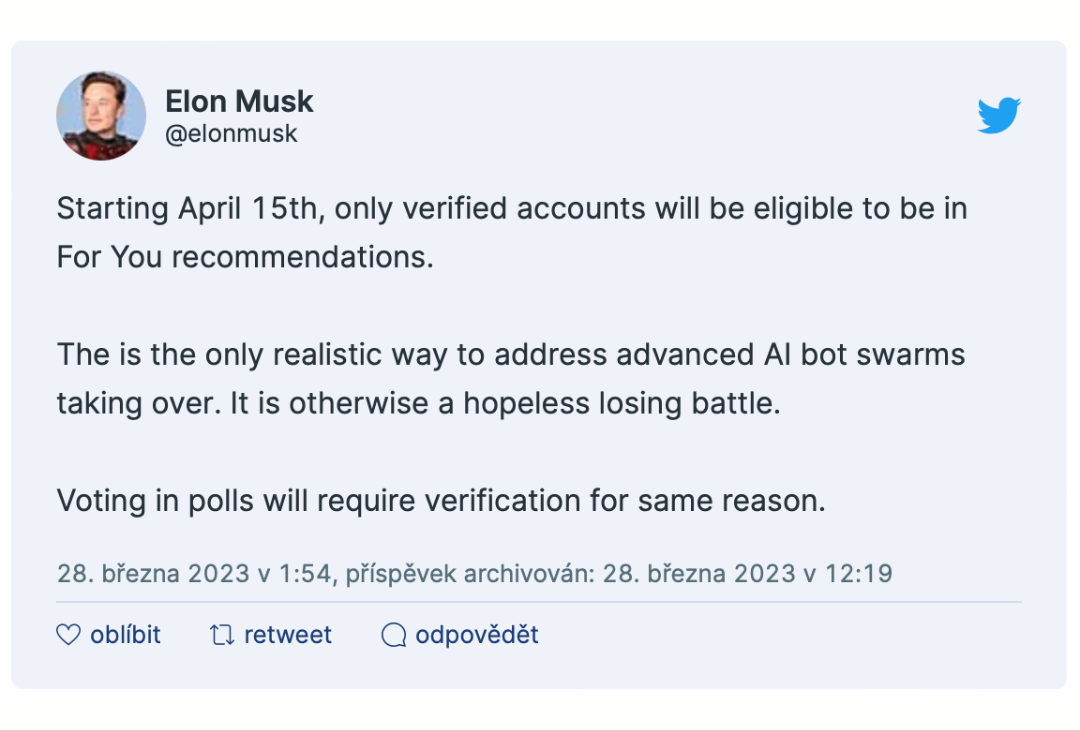Click the reply speech bubble icon
Image resolution: width=1080 pixels, height=730 pixels.
pyautogui.click(x=394, y=635)
